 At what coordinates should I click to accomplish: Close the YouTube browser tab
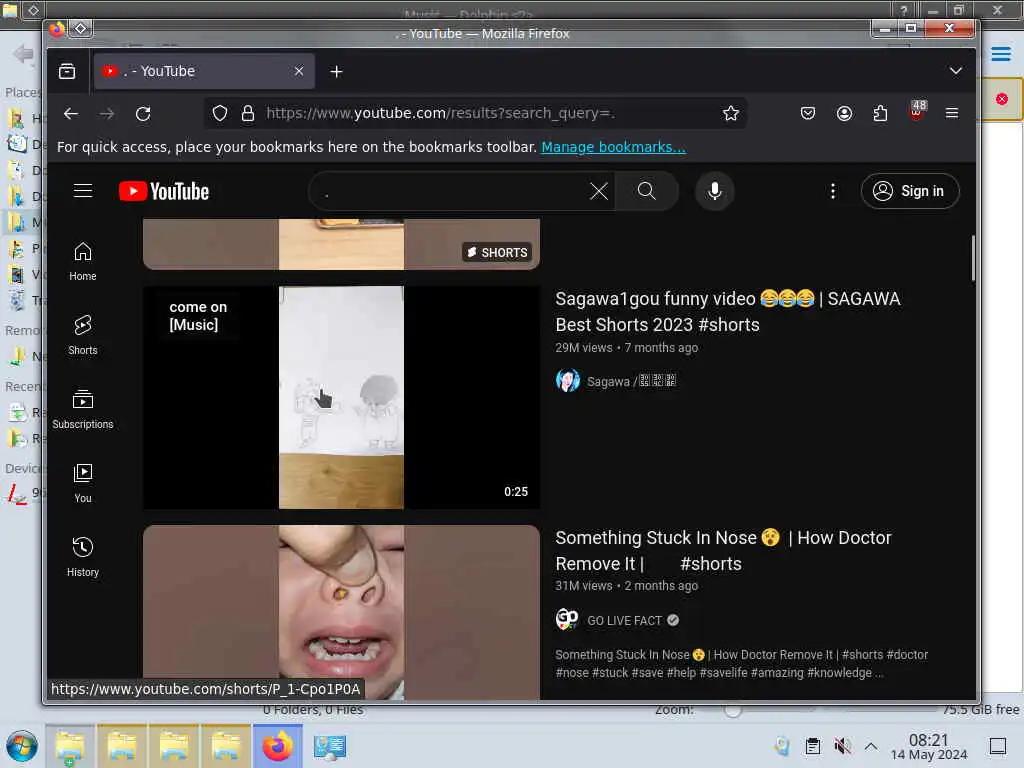pyautogui.click(x=298, y=71)
